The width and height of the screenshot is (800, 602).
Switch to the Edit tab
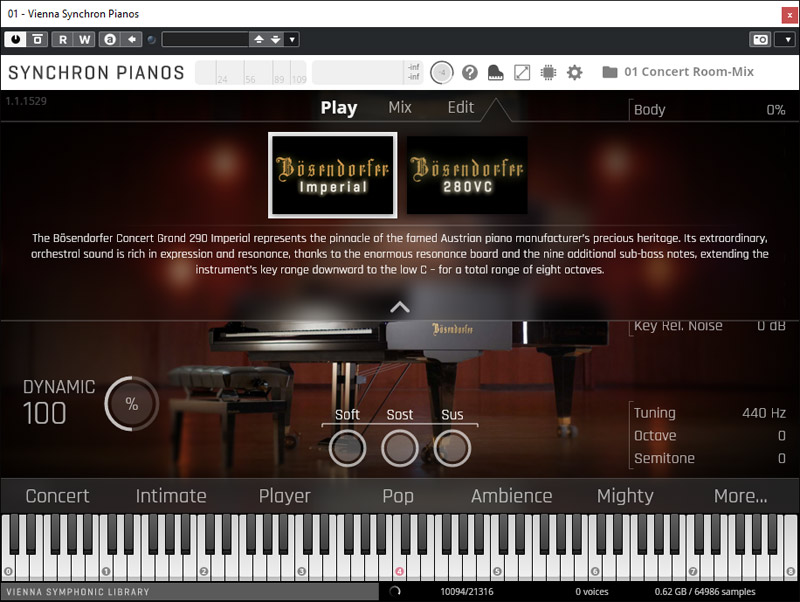coord(461,108)
